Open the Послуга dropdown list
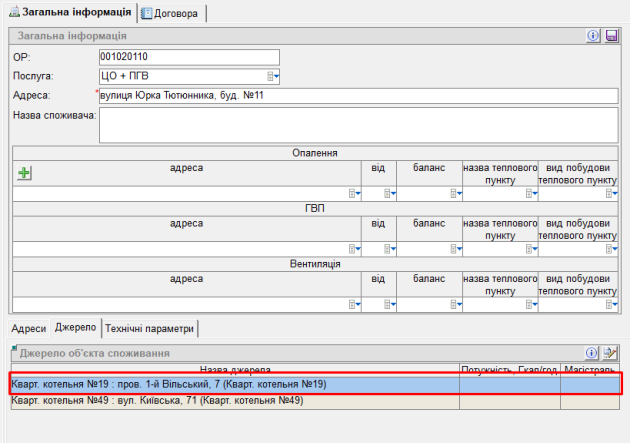 (273, 76)
